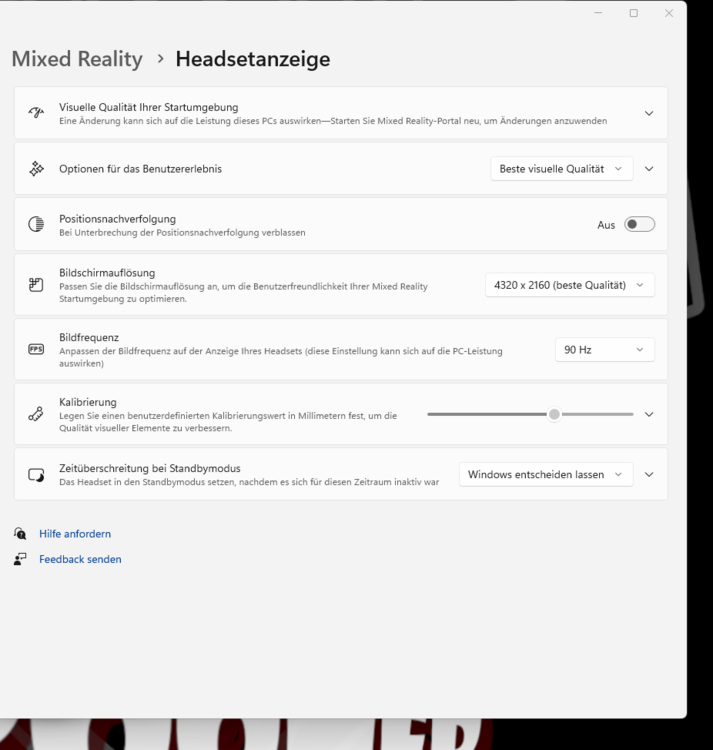Click the FPS Bildfrequenz icon
The height and width of the screenshot is (750, 713).
(36, 349)
